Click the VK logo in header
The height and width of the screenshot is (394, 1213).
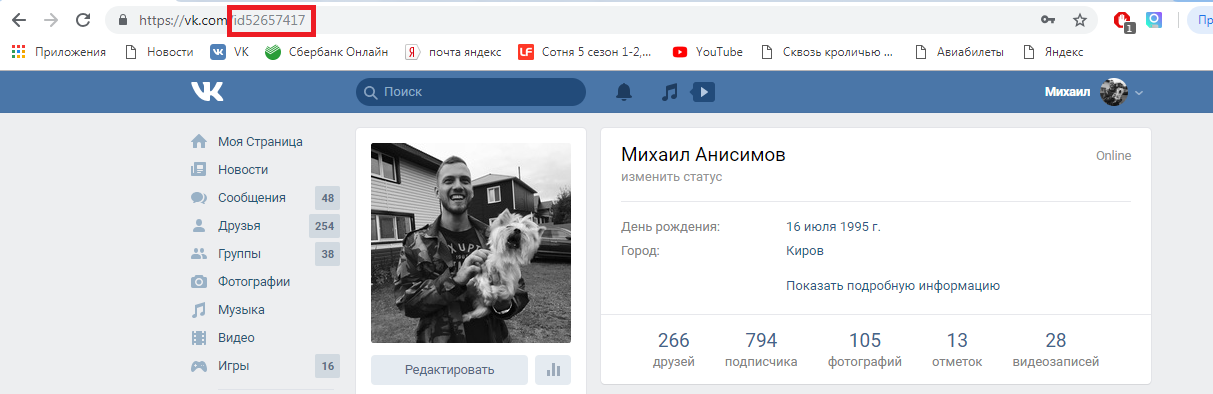(x=207, y=92)
